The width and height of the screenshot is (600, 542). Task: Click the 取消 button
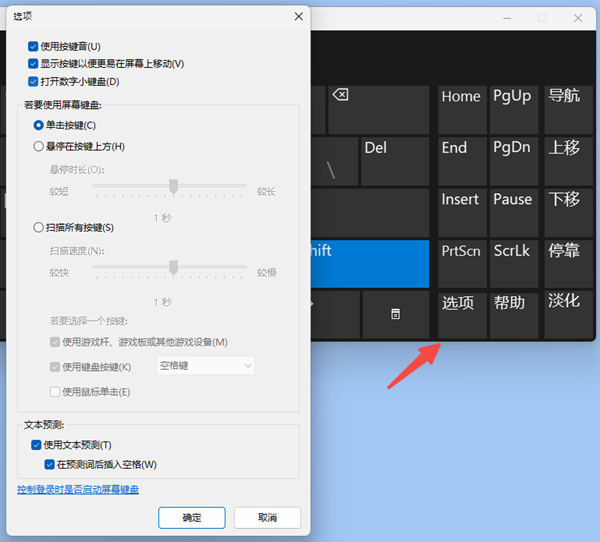267,518
